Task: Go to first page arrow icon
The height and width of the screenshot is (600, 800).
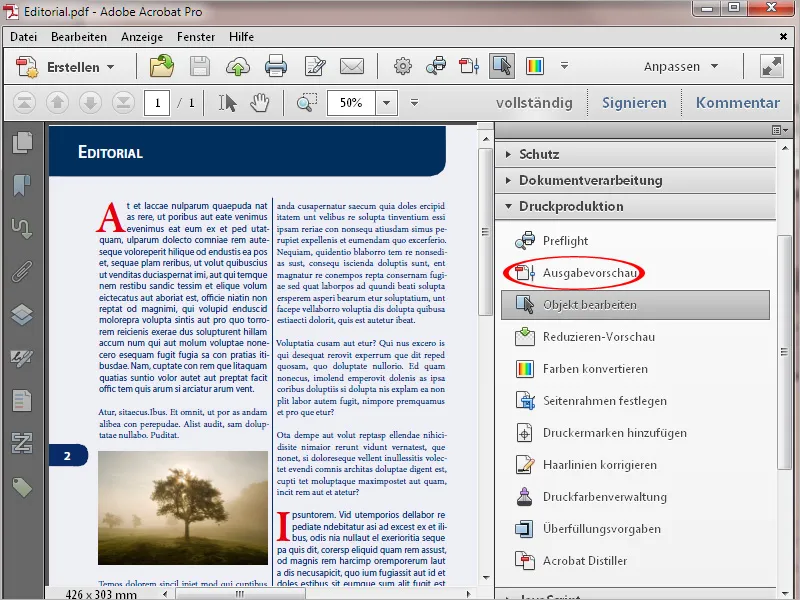Action: point(24,103)
